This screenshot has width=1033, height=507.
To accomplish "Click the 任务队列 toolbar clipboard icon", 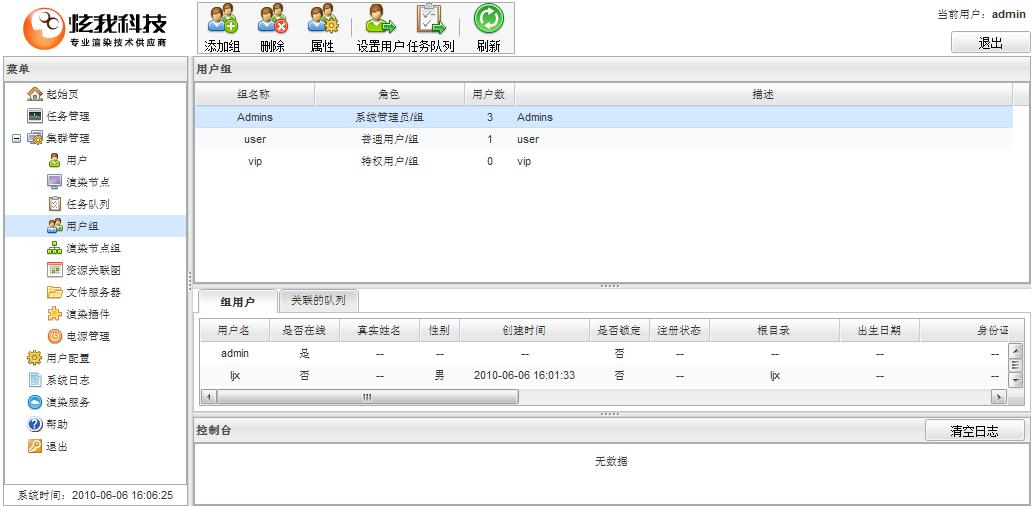I will pos(431,19).
